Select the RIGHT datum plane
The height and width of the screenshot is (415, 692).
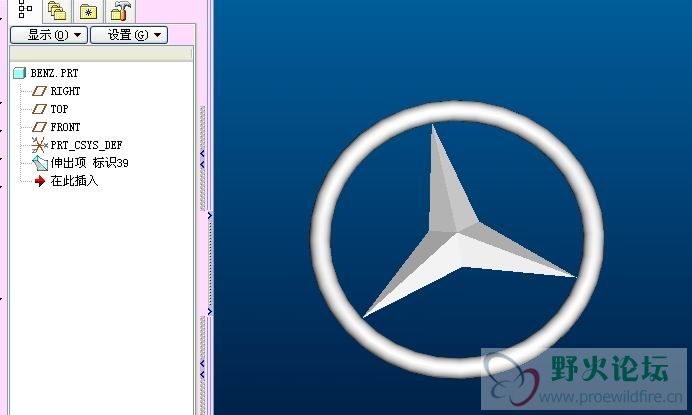pos(65,91)
